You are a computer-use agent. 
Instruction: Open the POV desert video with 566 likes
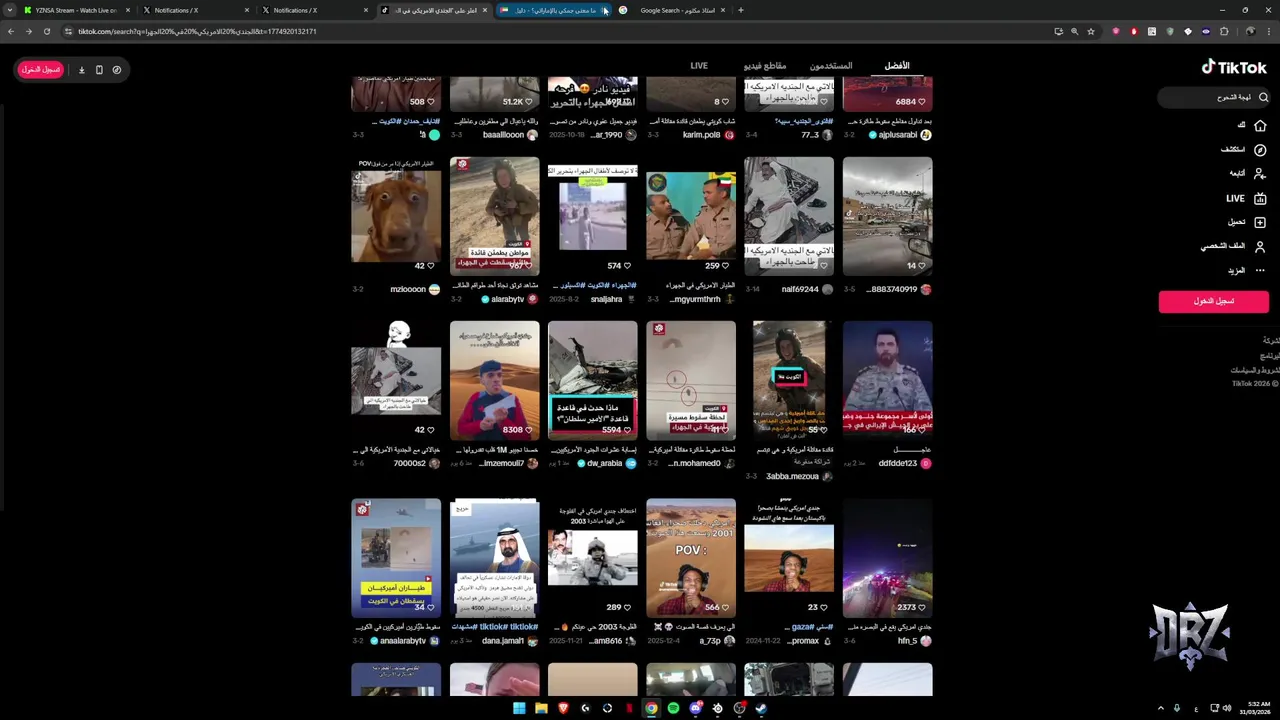(x=691, y=558)
